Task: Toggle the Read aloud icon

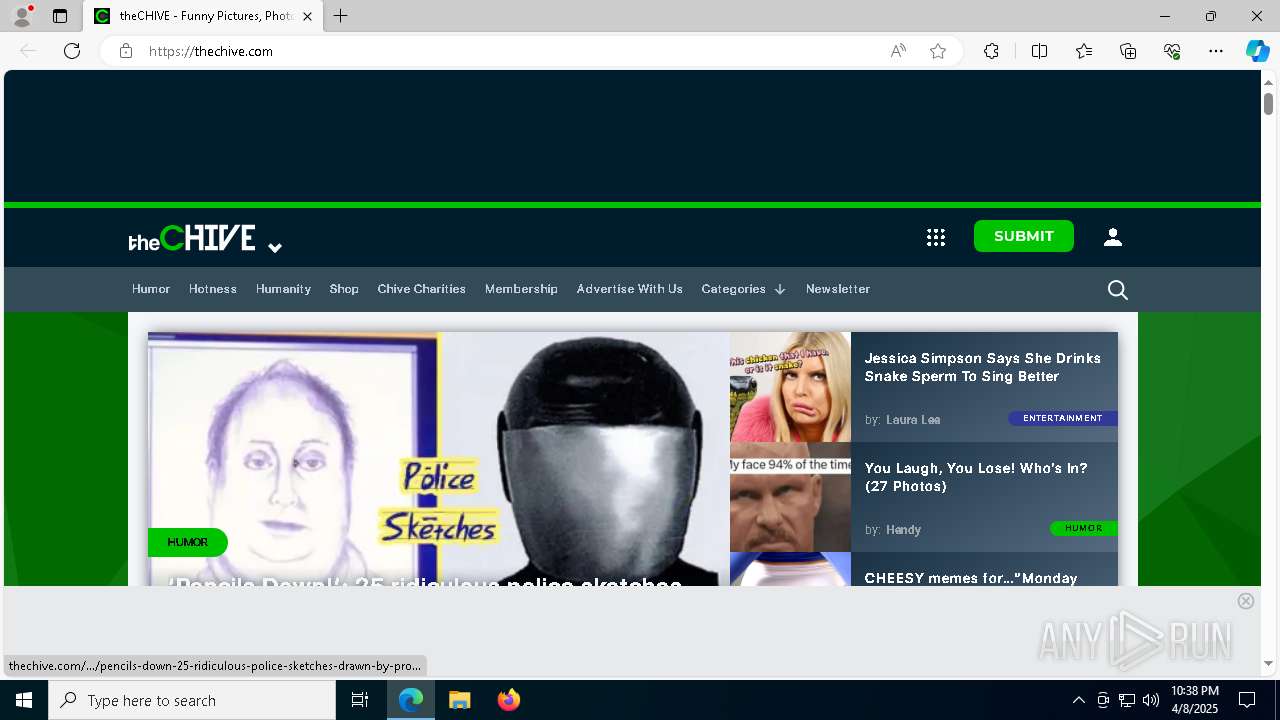Action: pos(898,51)
